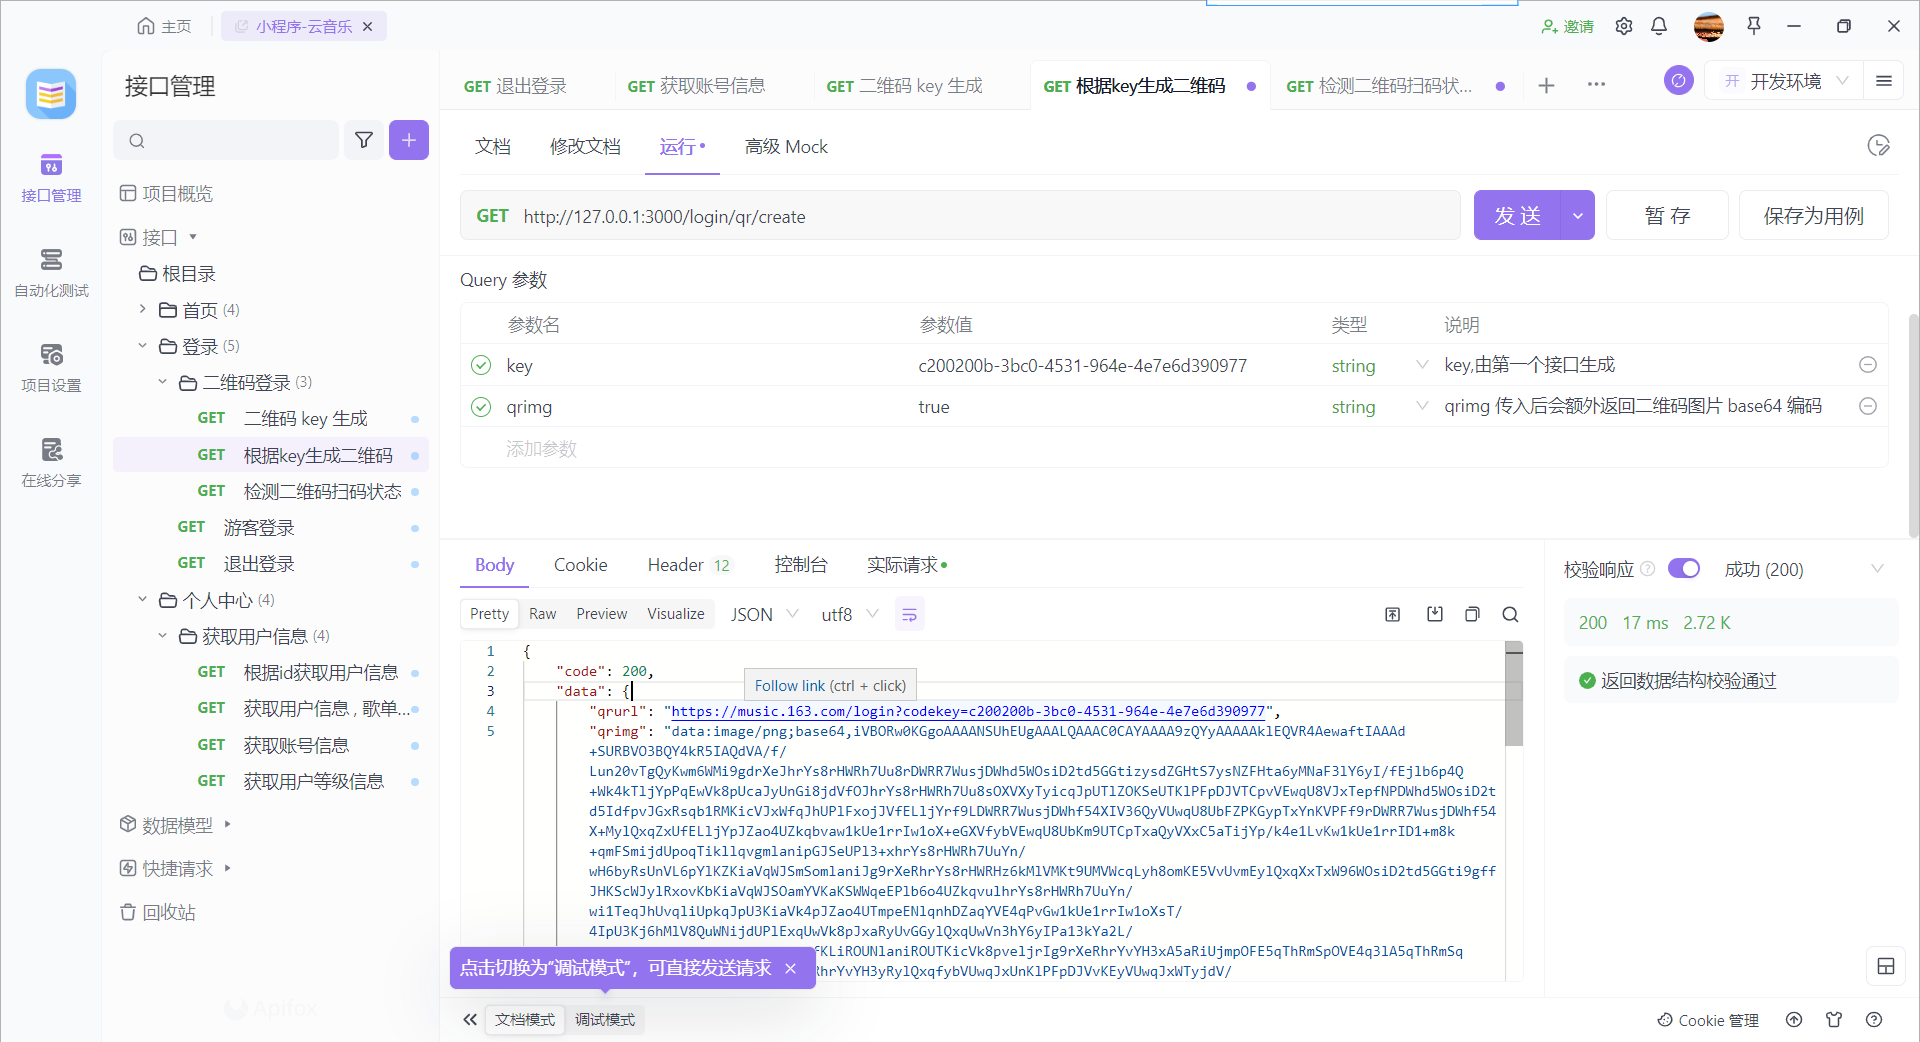1920x1042 pixels.
Task: Create a new request with the purple plus icon
Action: click(x=408, y=140)
